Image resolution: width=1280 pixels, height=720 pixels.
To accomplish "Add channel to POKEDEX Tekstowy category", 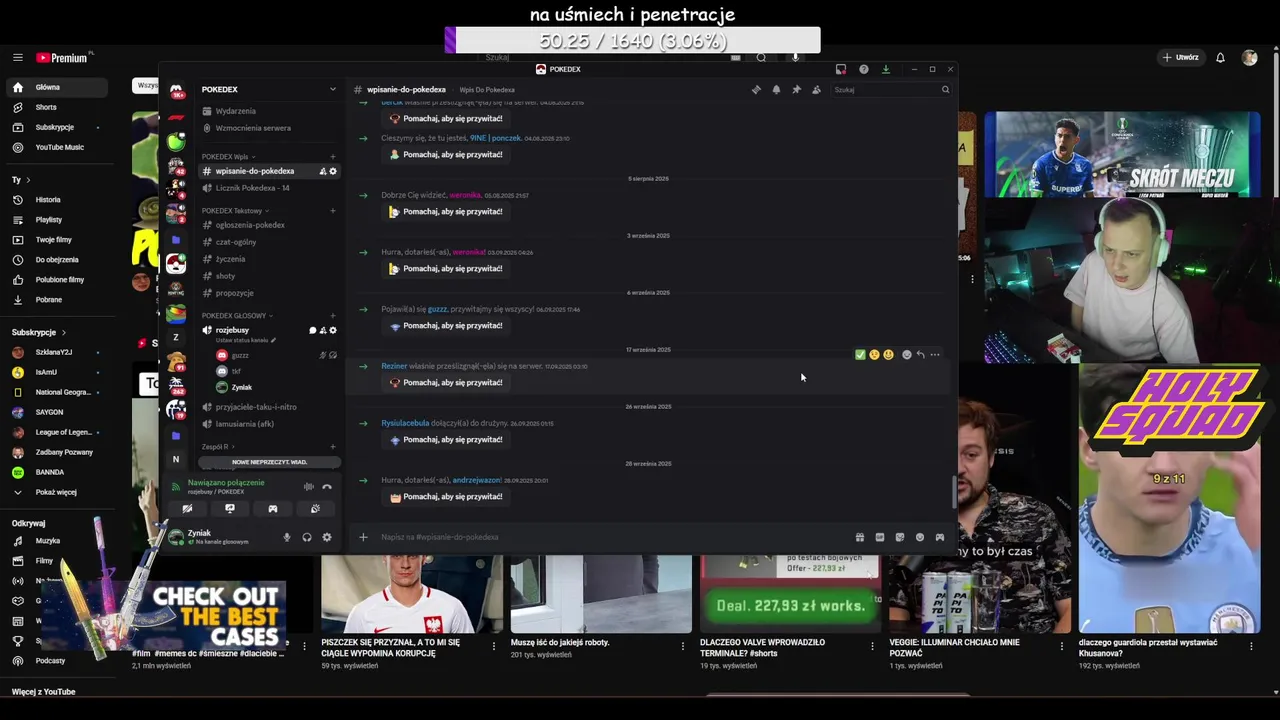I will (x=333, y=211).
